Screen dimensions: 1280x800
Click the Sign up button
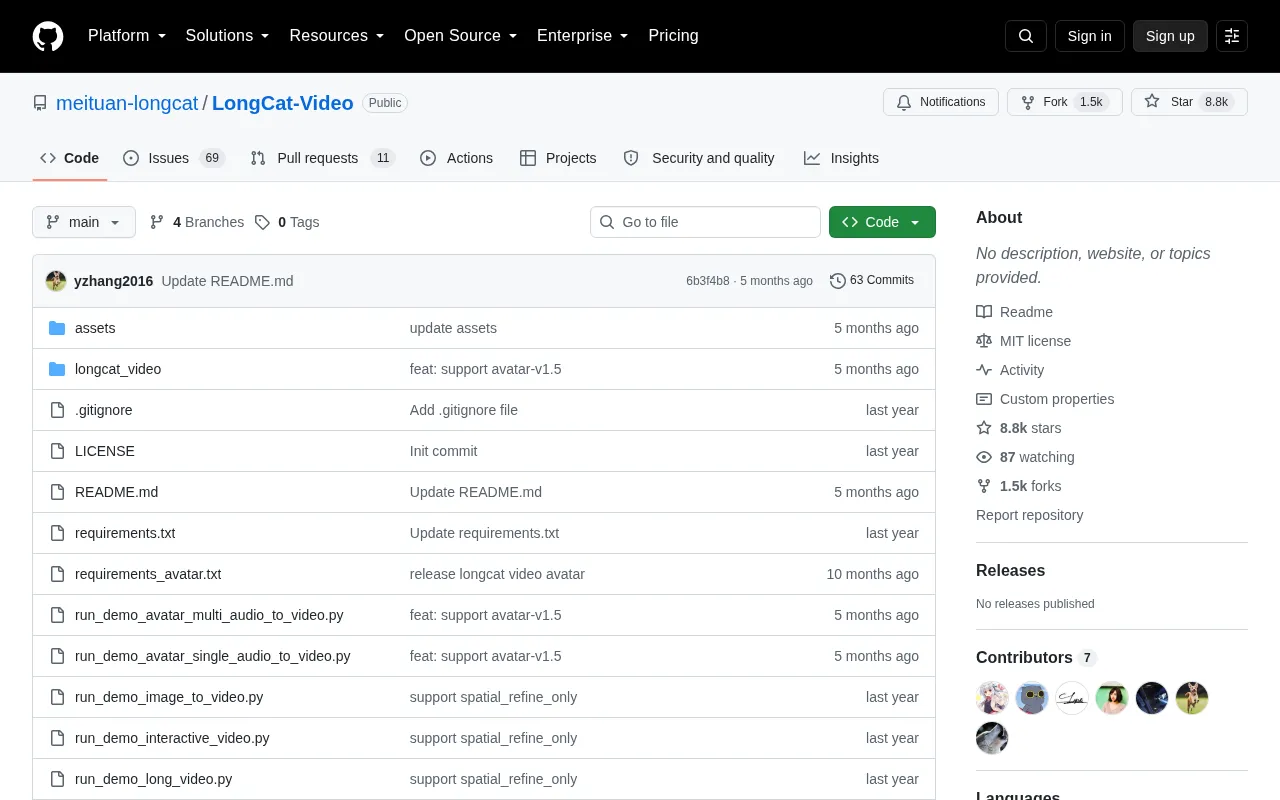[x=1170, y=36]
